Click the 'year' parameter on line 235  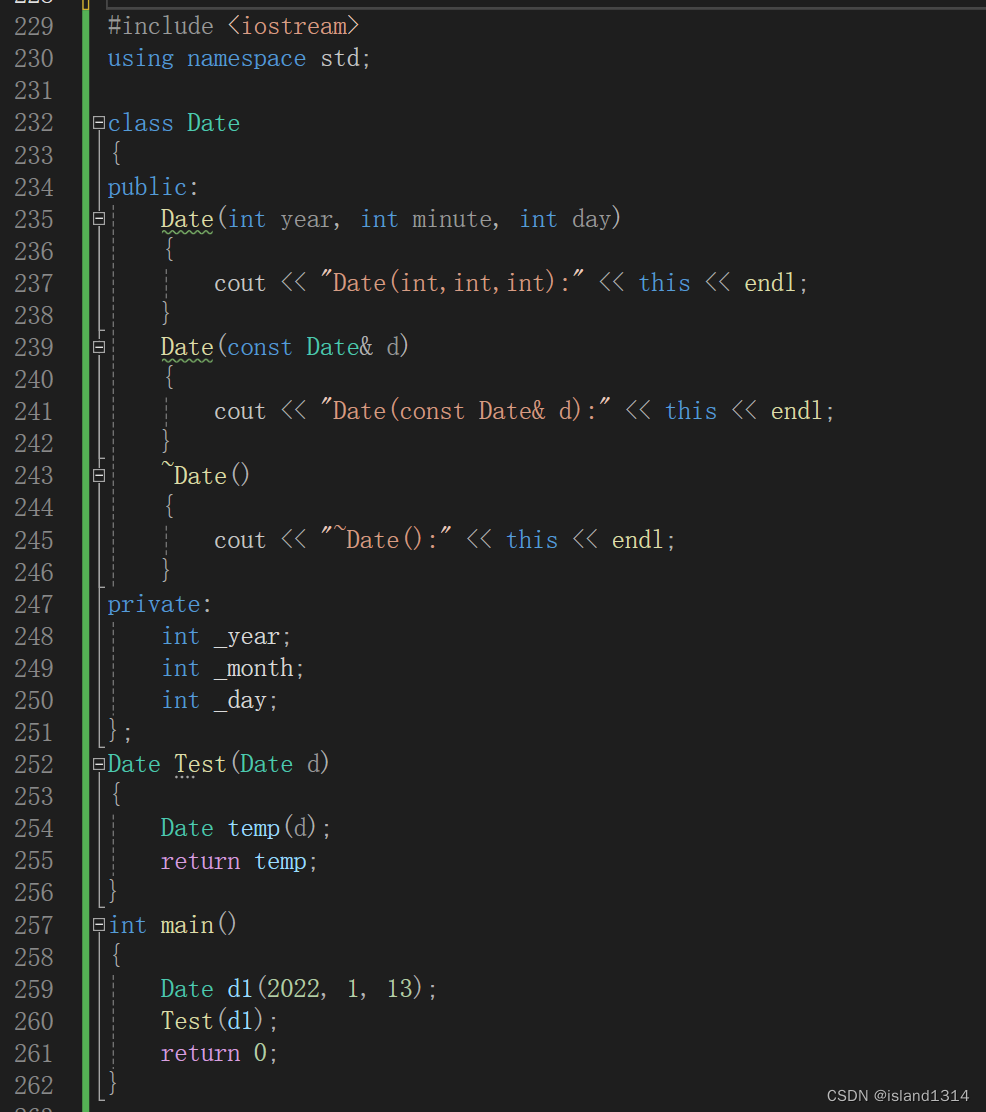point(306,219)
